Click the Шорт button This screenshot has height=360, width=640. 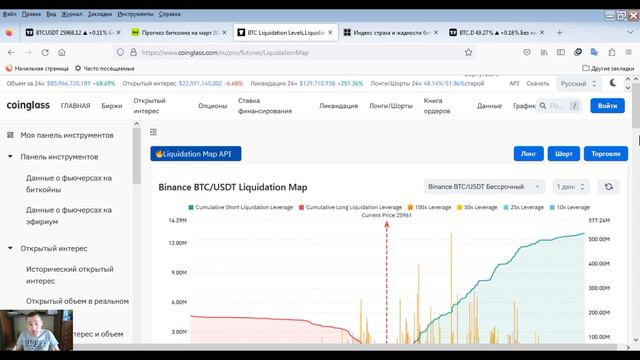click(564, 154)
